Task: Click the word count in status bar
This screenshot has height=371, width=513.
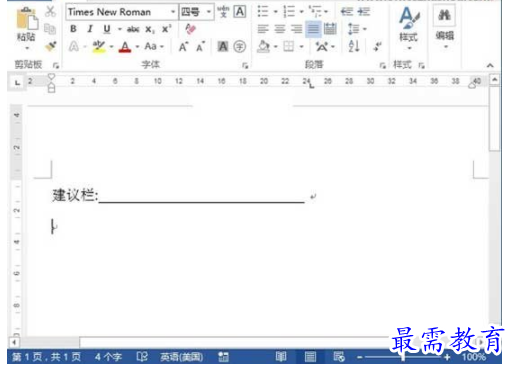Action: [x=108, y=357]
